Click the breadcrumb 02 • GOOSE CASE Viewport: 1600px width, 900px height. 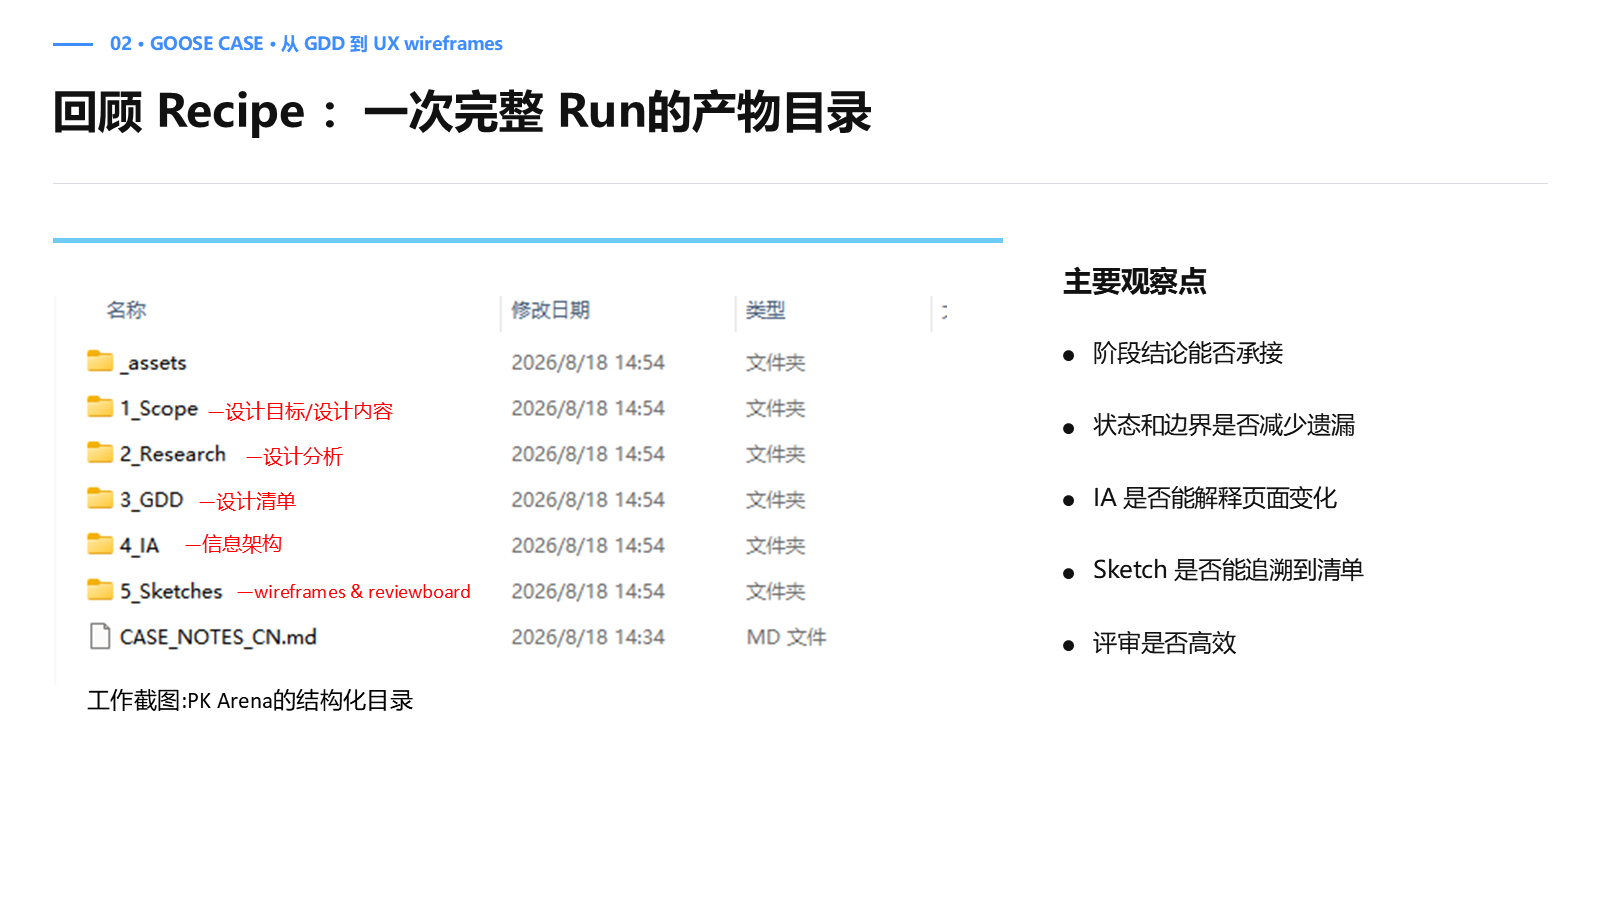click(187, 44)
